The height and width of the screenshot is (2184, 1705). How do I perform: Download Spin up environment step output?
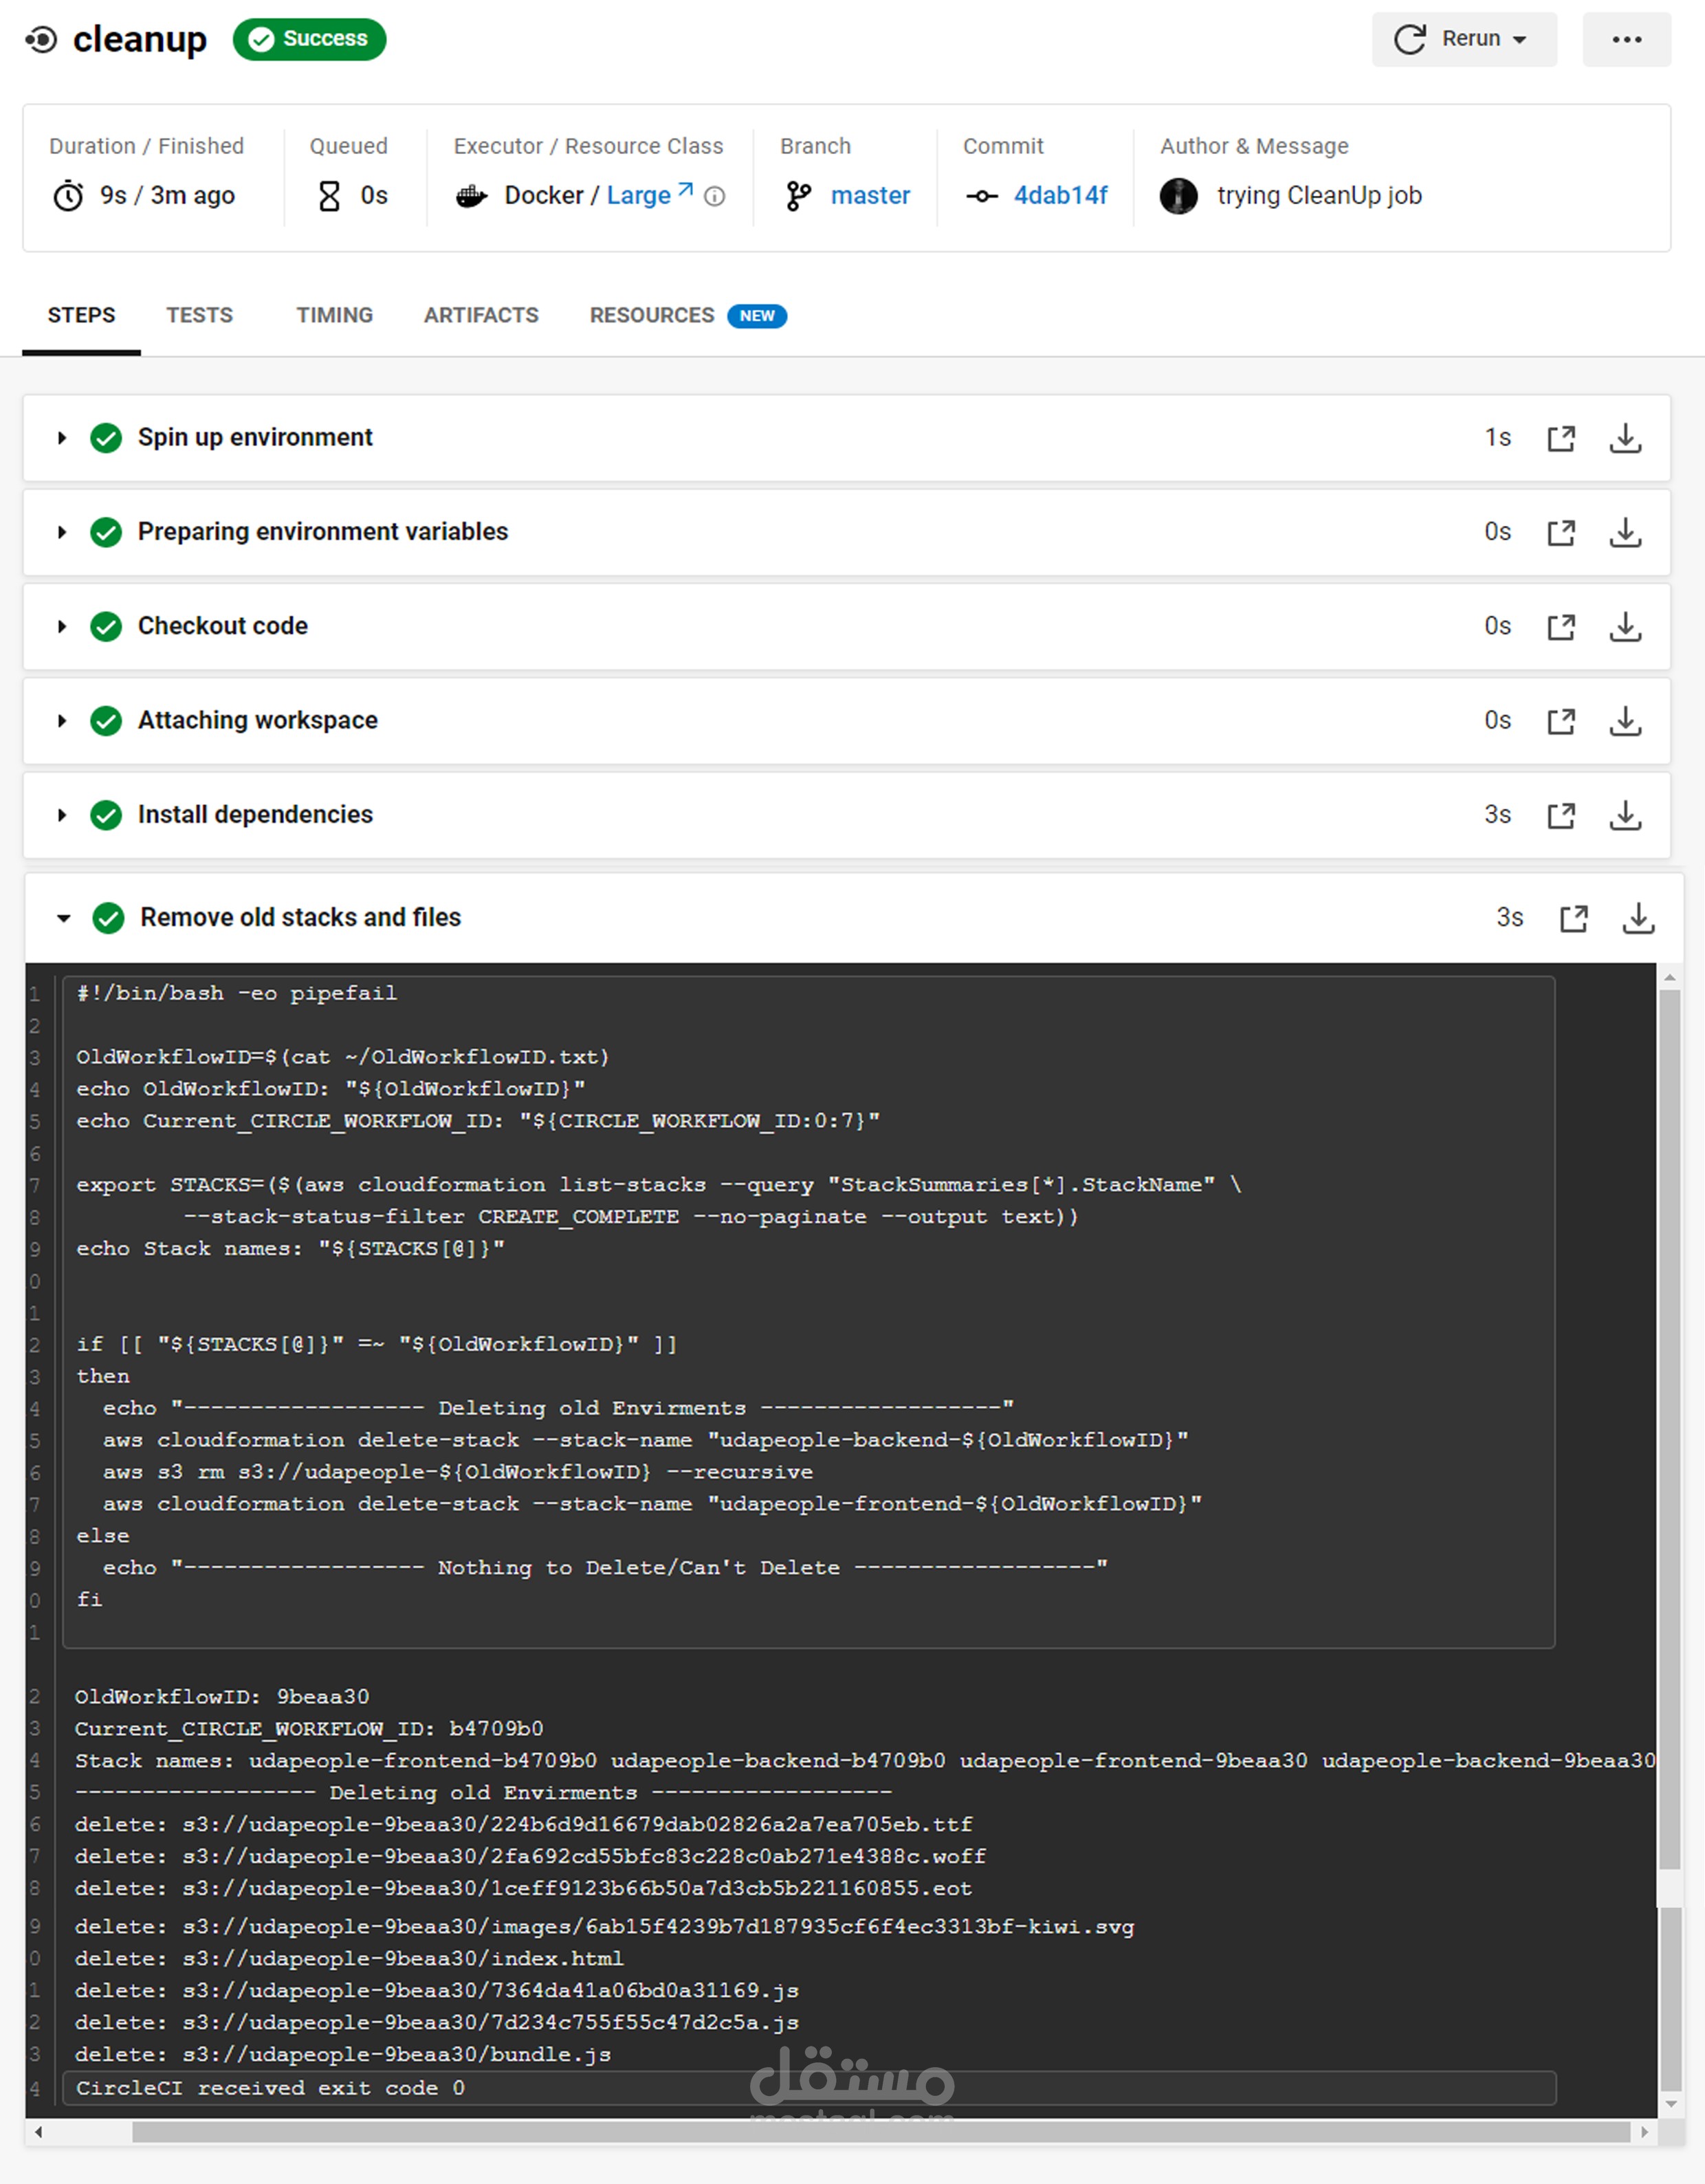1625,438
